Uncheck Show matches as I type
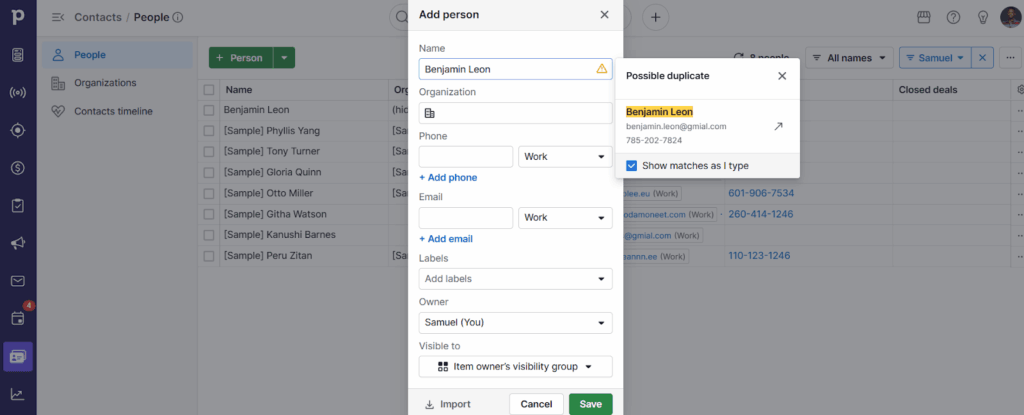The width and height of the screenshot is (1024, 415). [632, 166]
